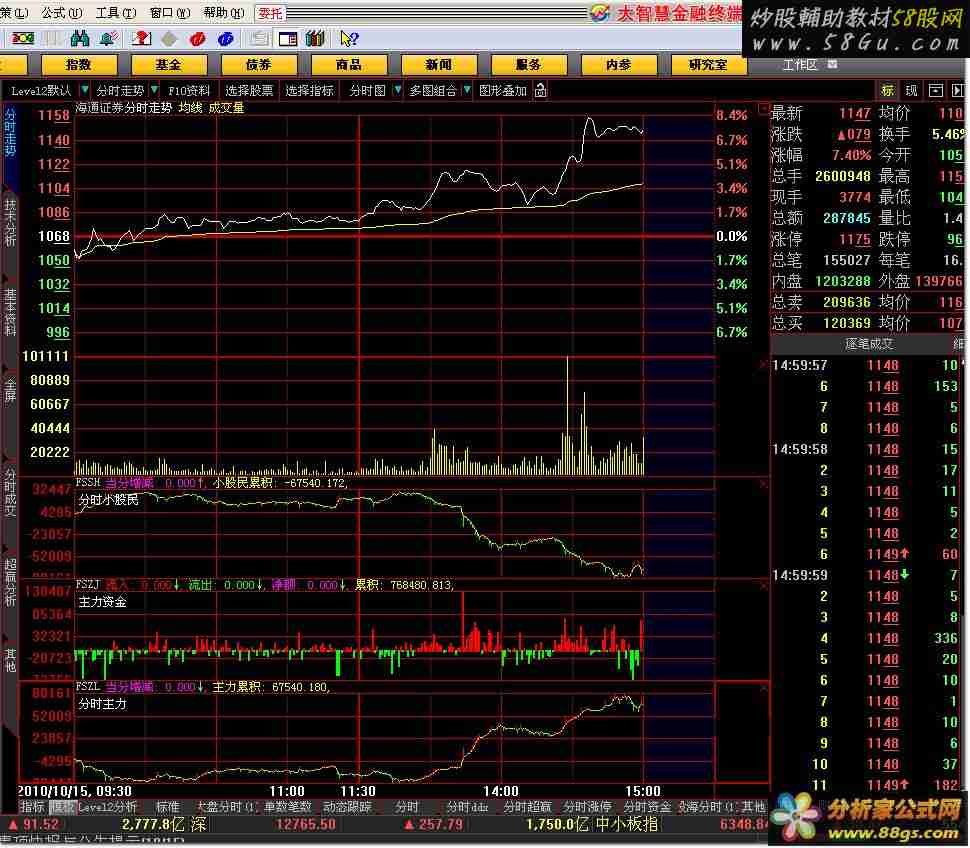Open the 工具 menu
This screenshot has width=970, height=848.
[116, 12]
